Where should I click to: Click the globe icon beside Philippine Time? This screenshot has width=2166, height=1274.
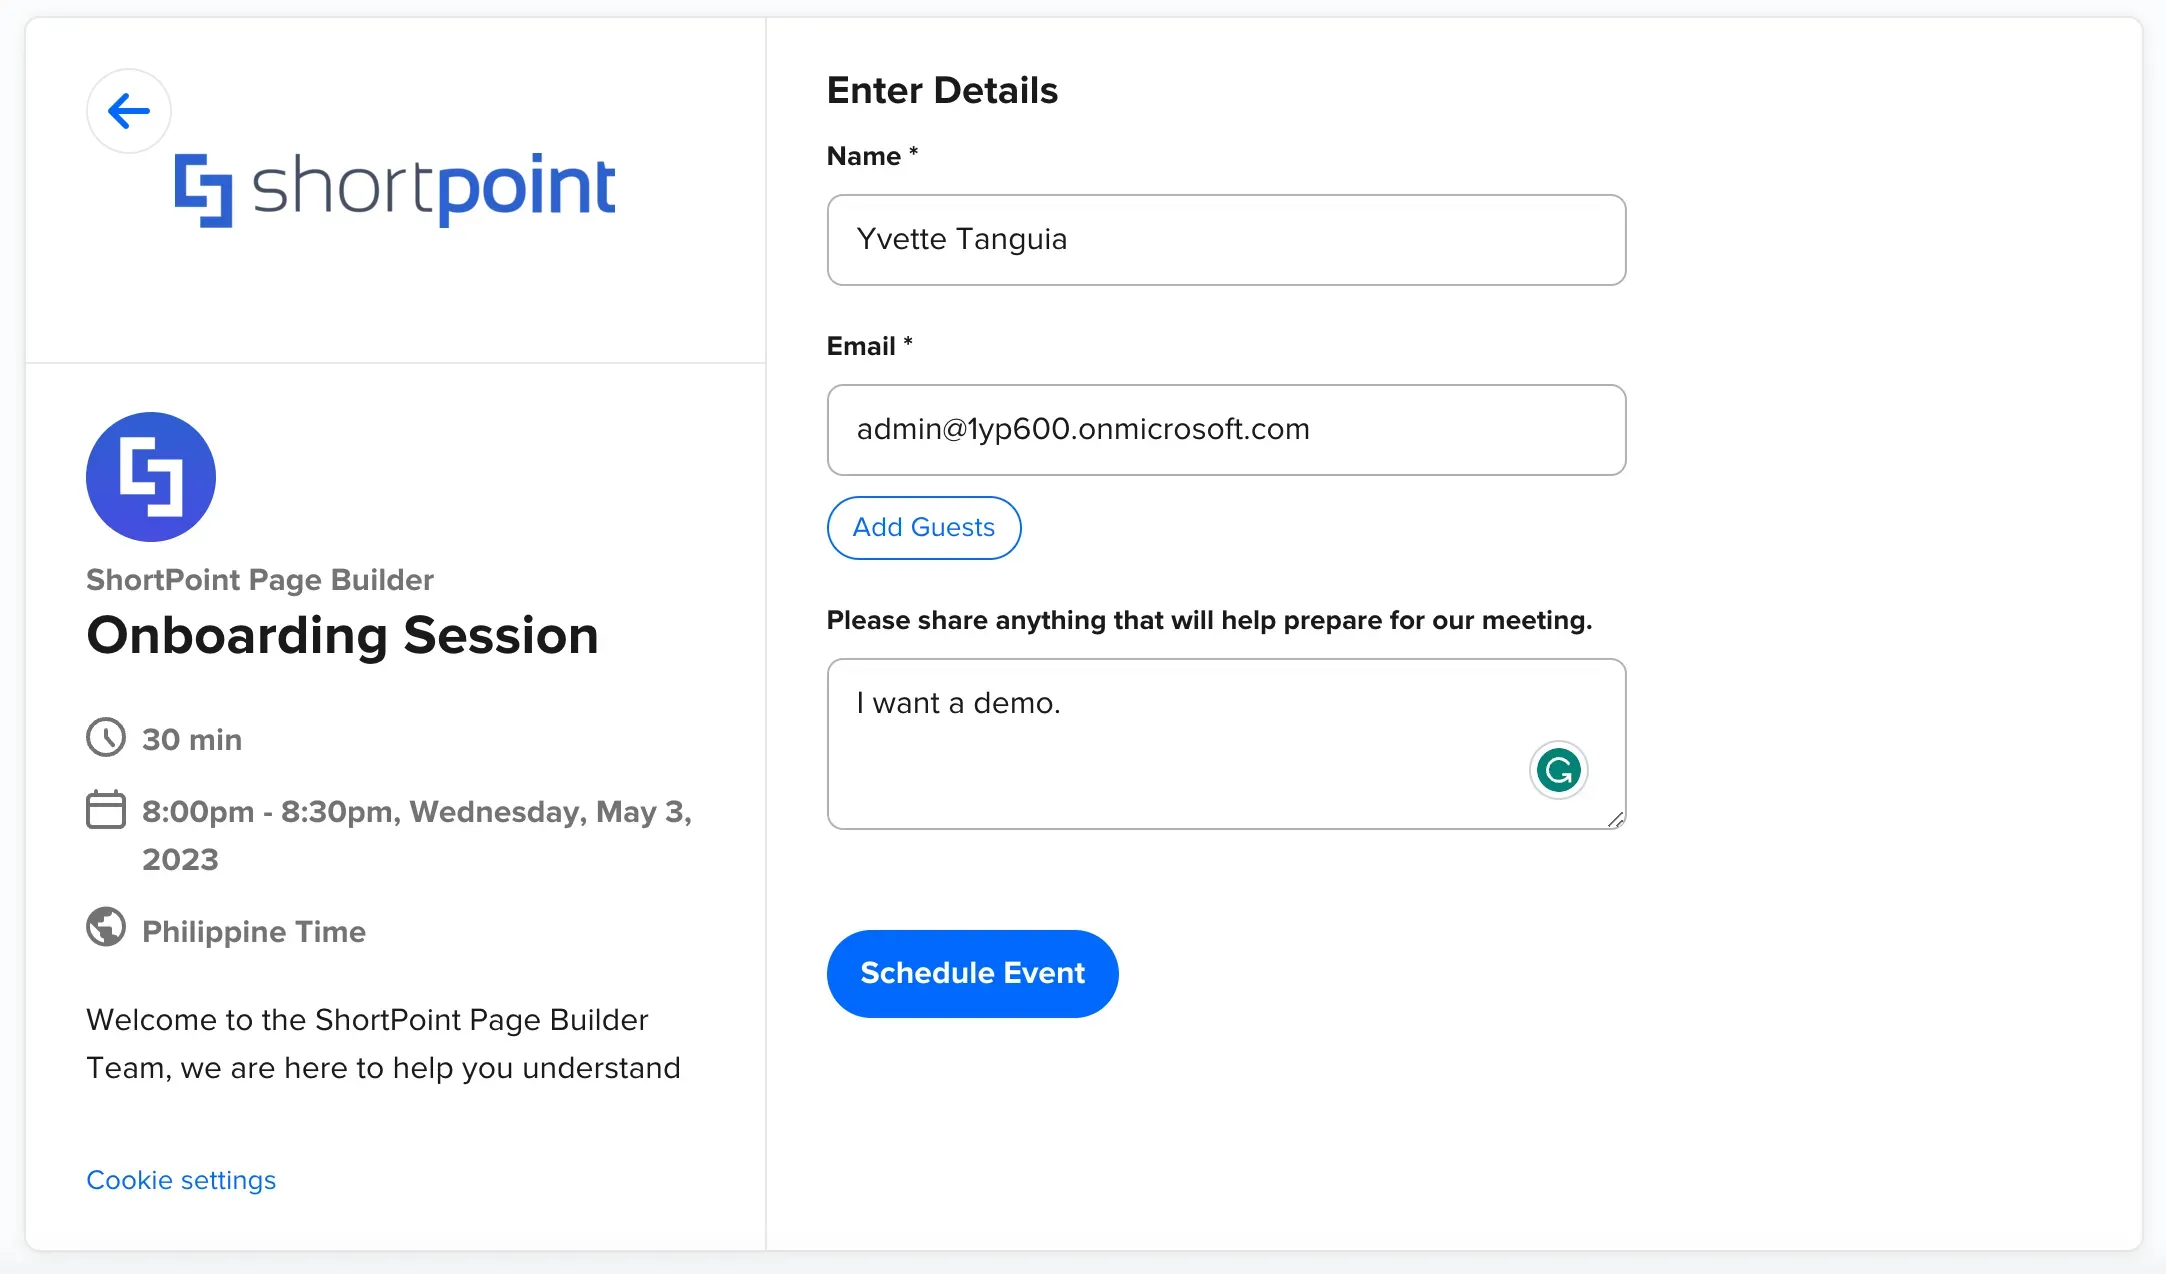[x=106, y=927]
